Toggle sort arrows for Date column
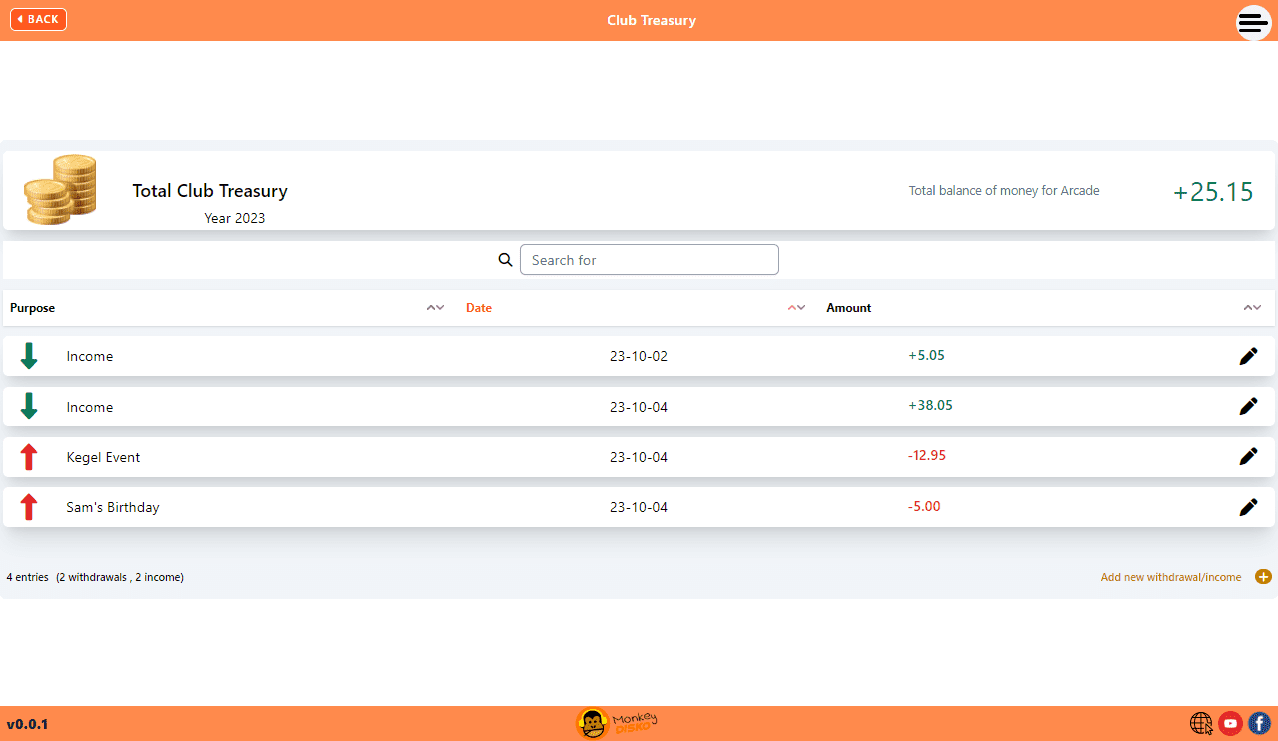Image resolution: width=1278 pixels, height=741 pixels. 796,308
